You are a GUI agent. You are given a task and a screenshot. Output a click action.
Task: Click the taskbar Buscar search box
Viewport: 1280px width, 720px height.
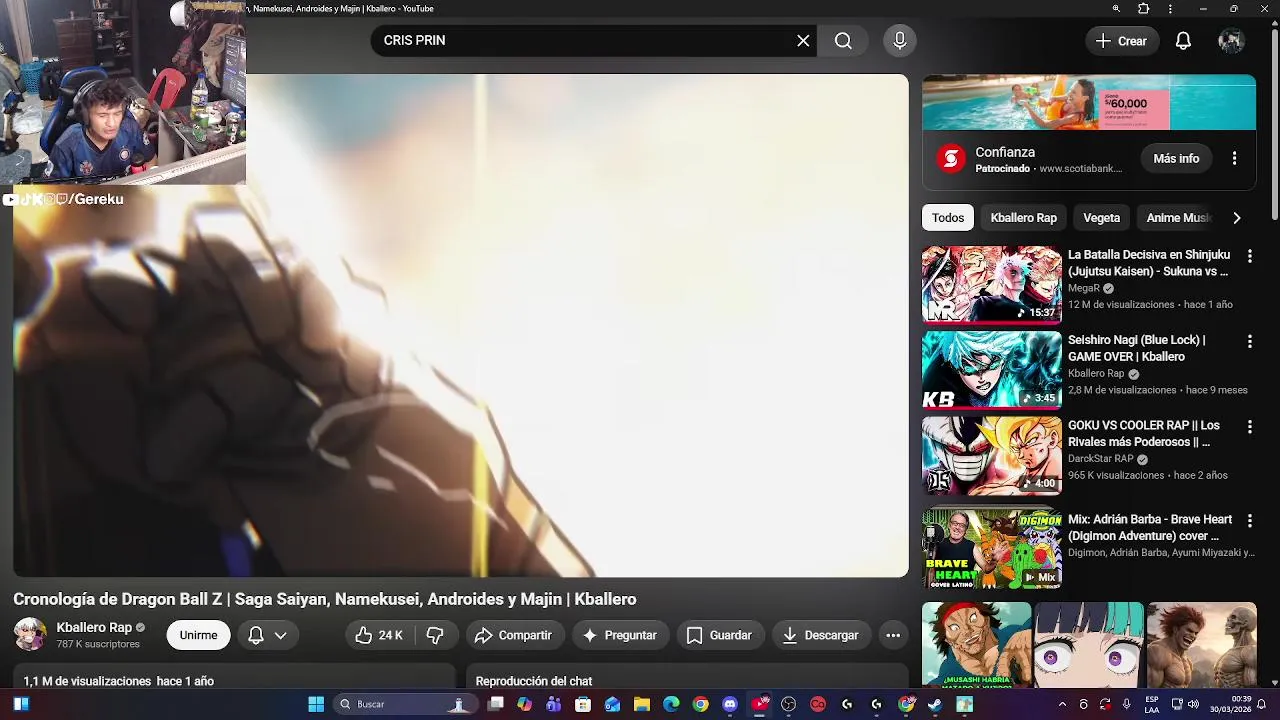405,704
